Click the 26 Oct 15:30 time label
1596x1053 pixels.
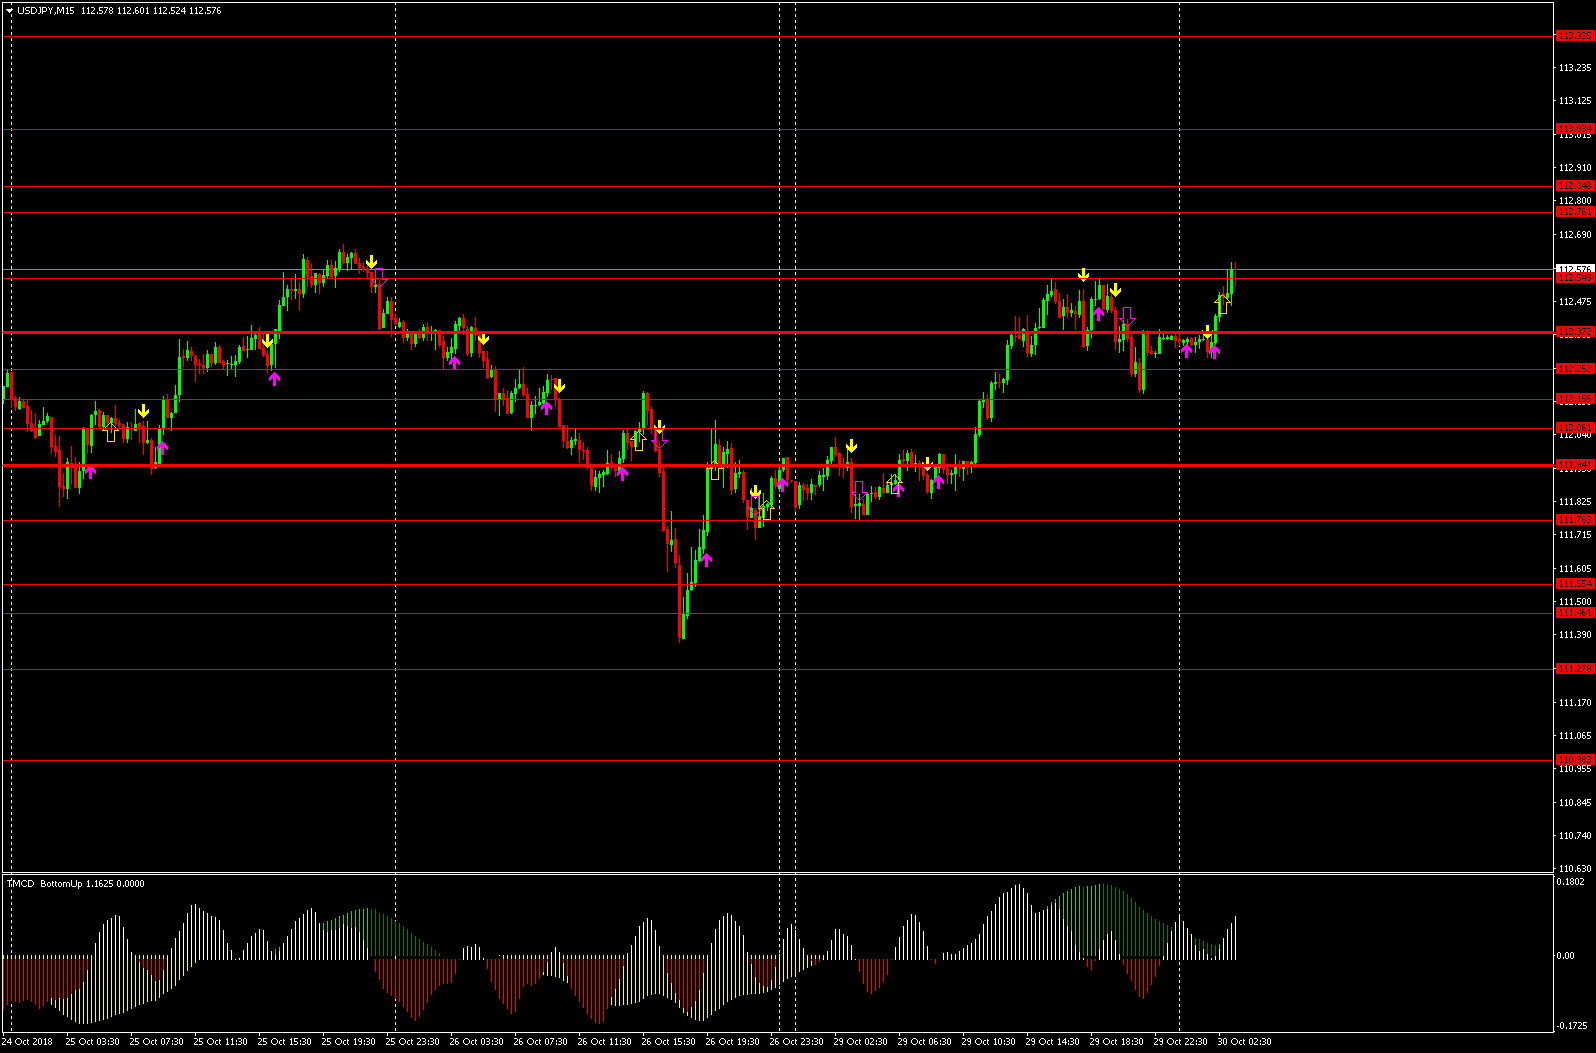[x=669, y=1042]
